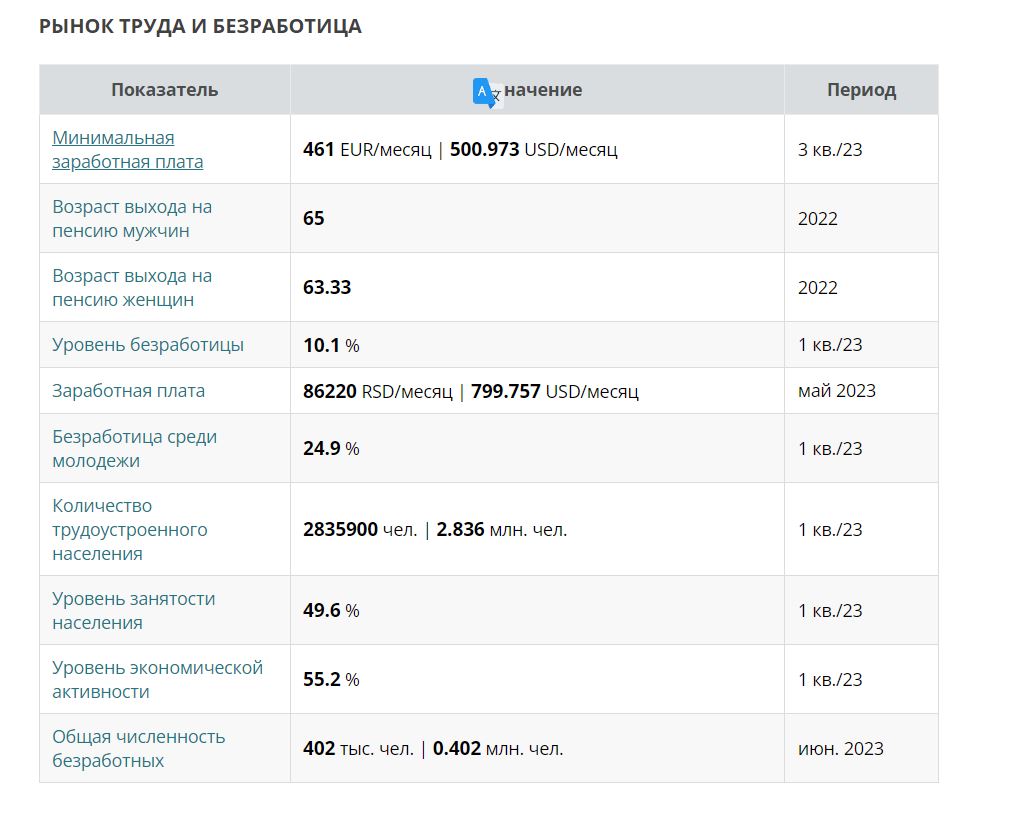
Task: Select the Уровень безработицы indicator
Action: coord(148,345)
